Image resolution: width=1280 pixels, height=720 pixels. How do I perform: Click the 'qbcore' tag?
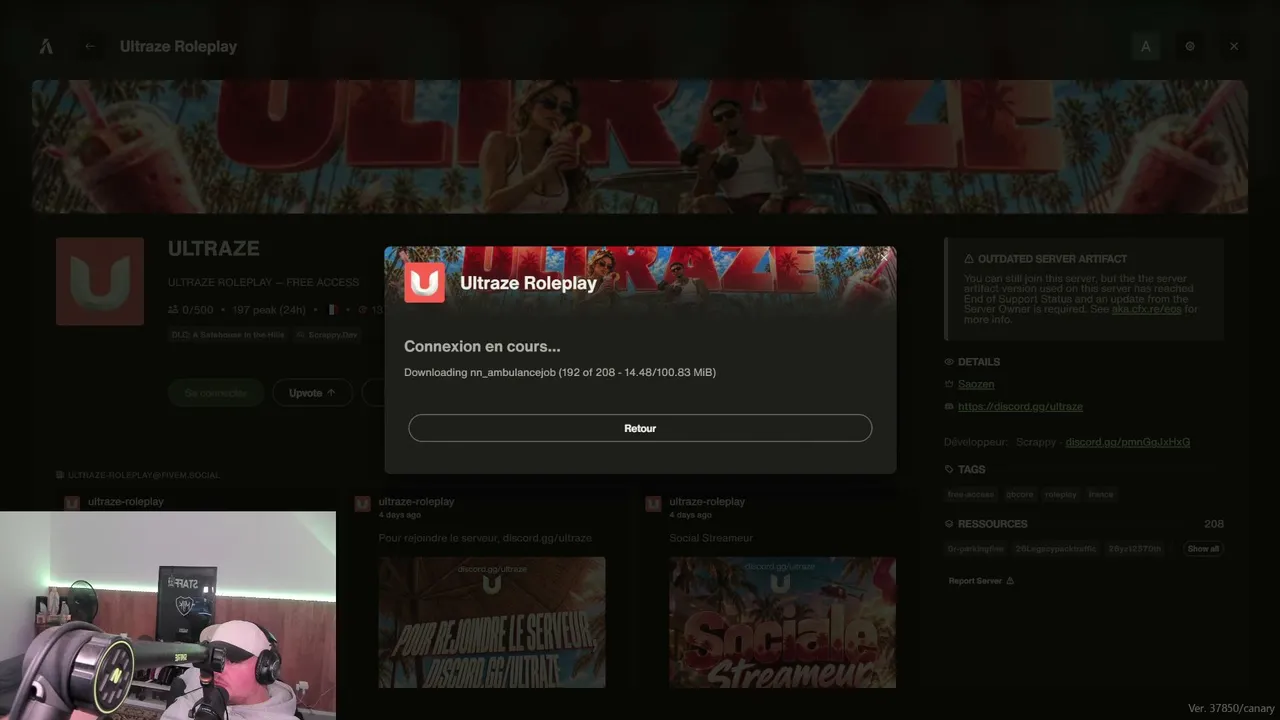pyautogui.click(x=1020, y=494)
